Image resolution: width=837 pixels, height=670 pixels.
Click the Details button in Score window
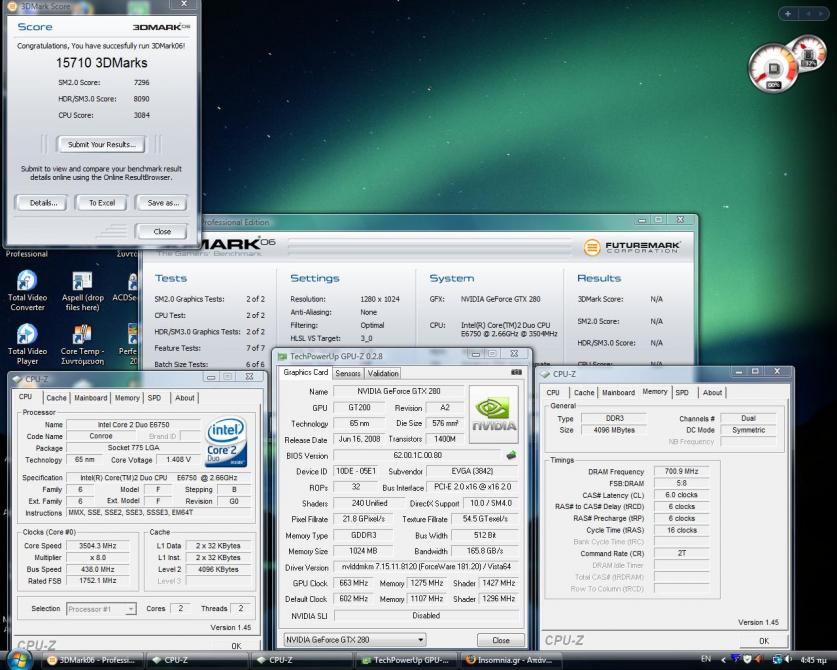point(42,203)
